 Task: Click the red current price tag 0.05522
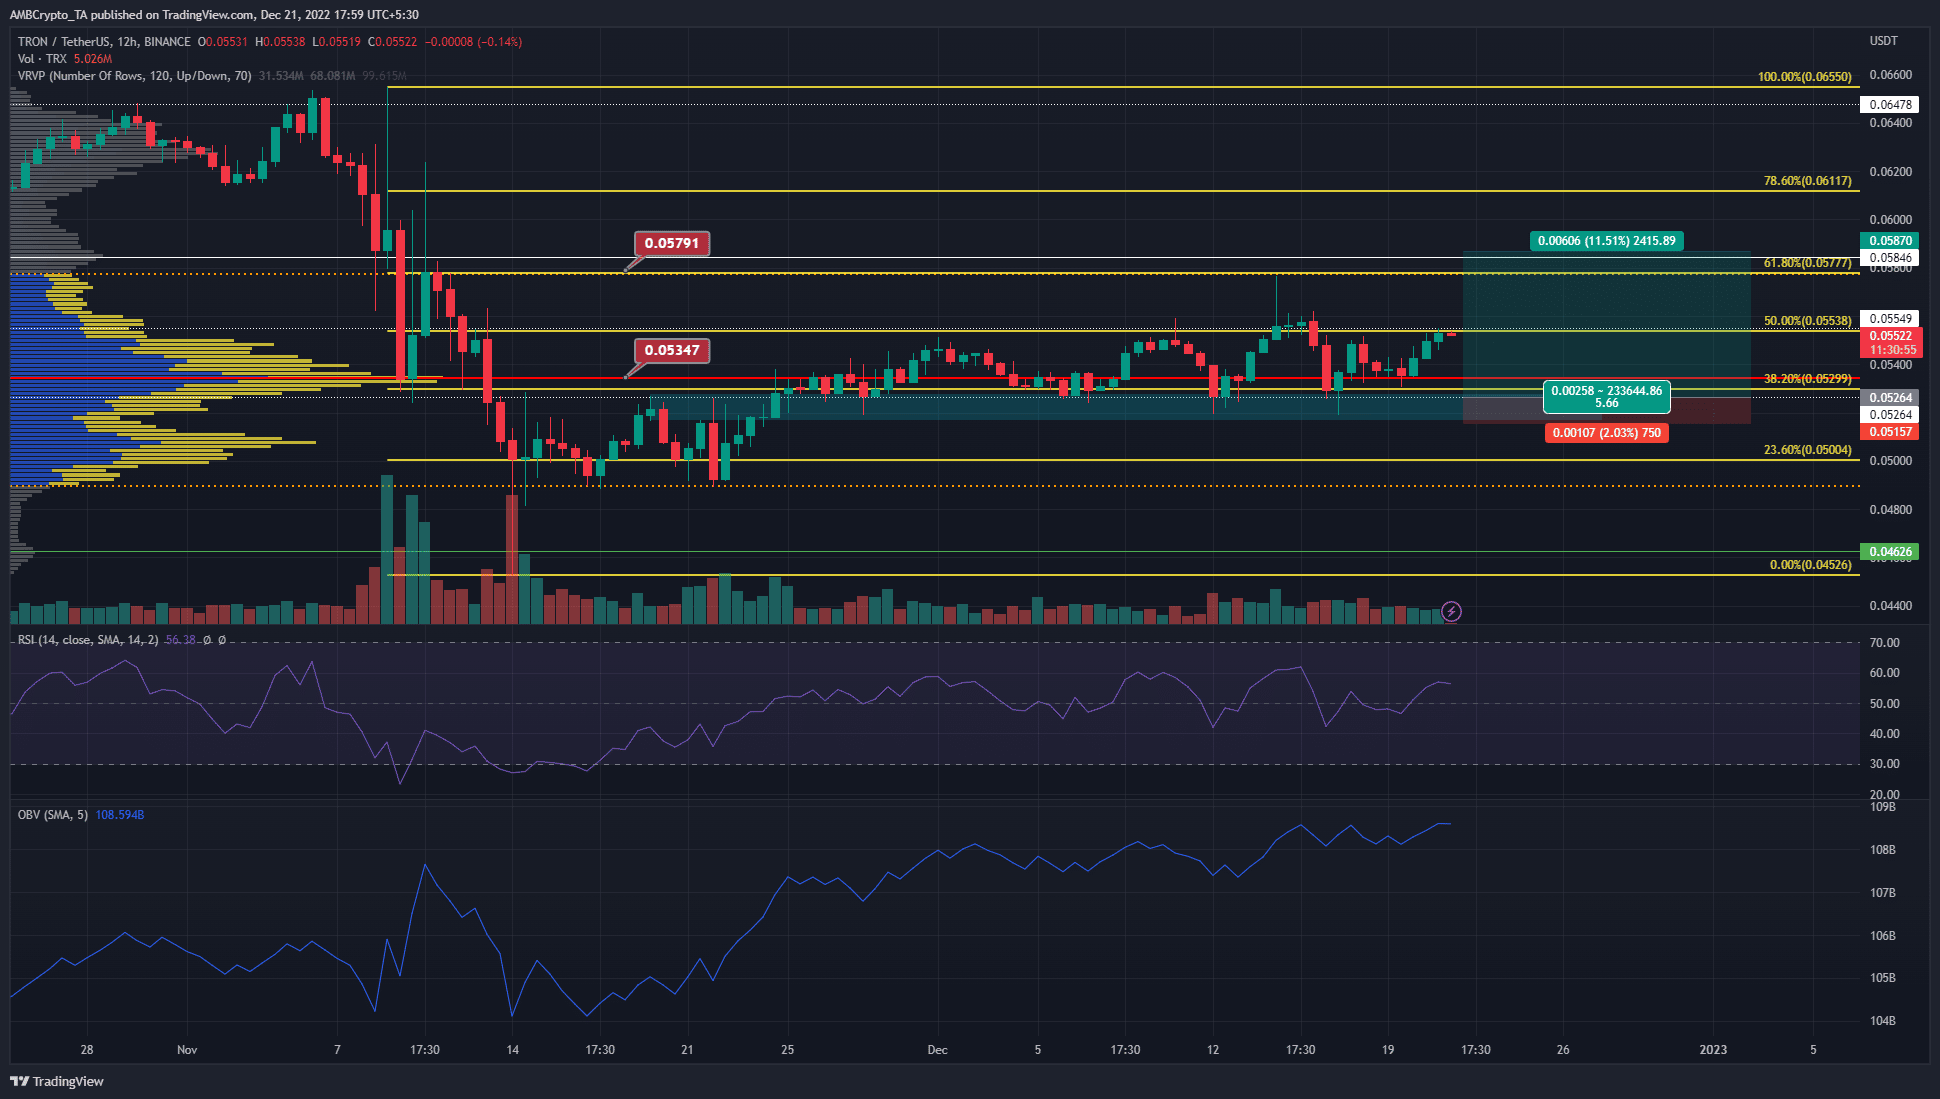pos(1891,337)
